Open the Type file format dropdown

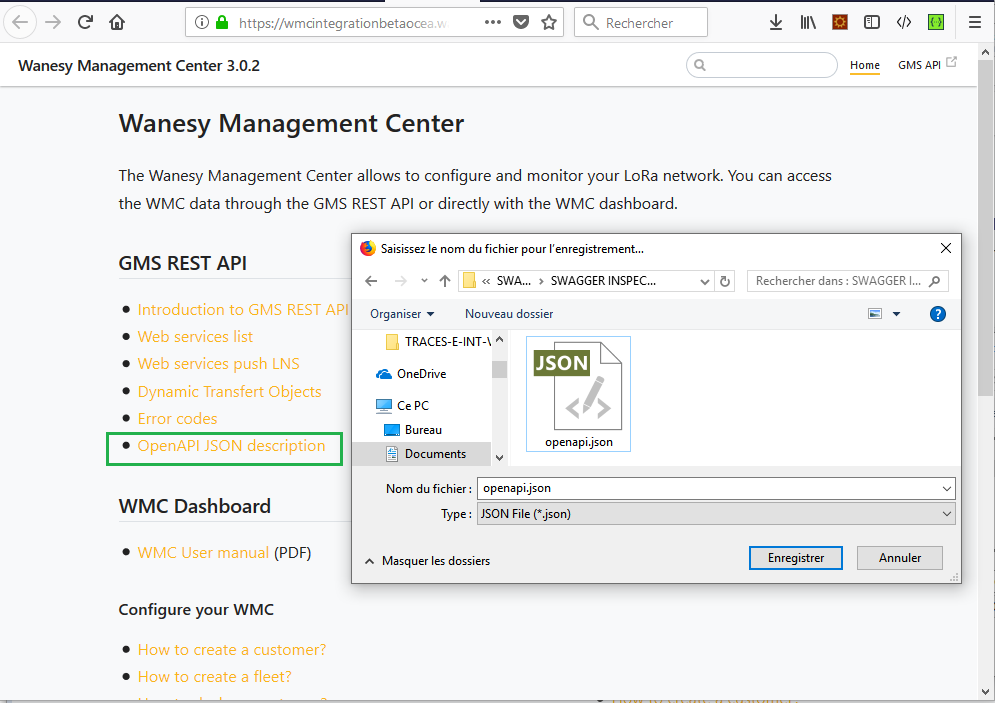click(716, 514)
